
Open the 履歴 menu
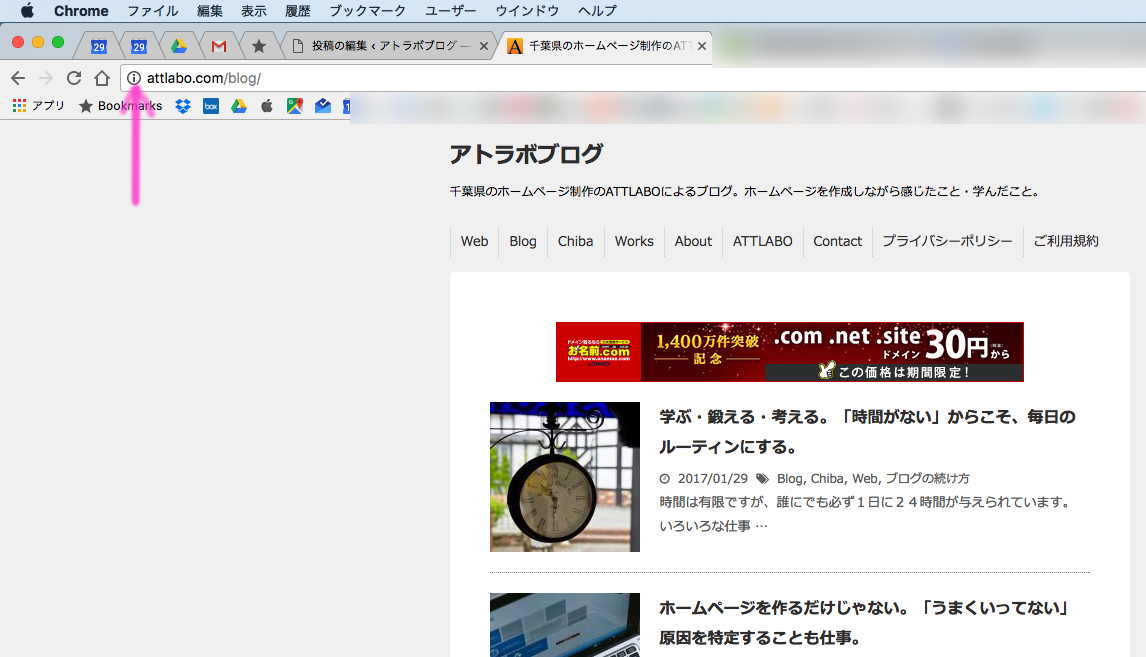(x=297, y=11)
